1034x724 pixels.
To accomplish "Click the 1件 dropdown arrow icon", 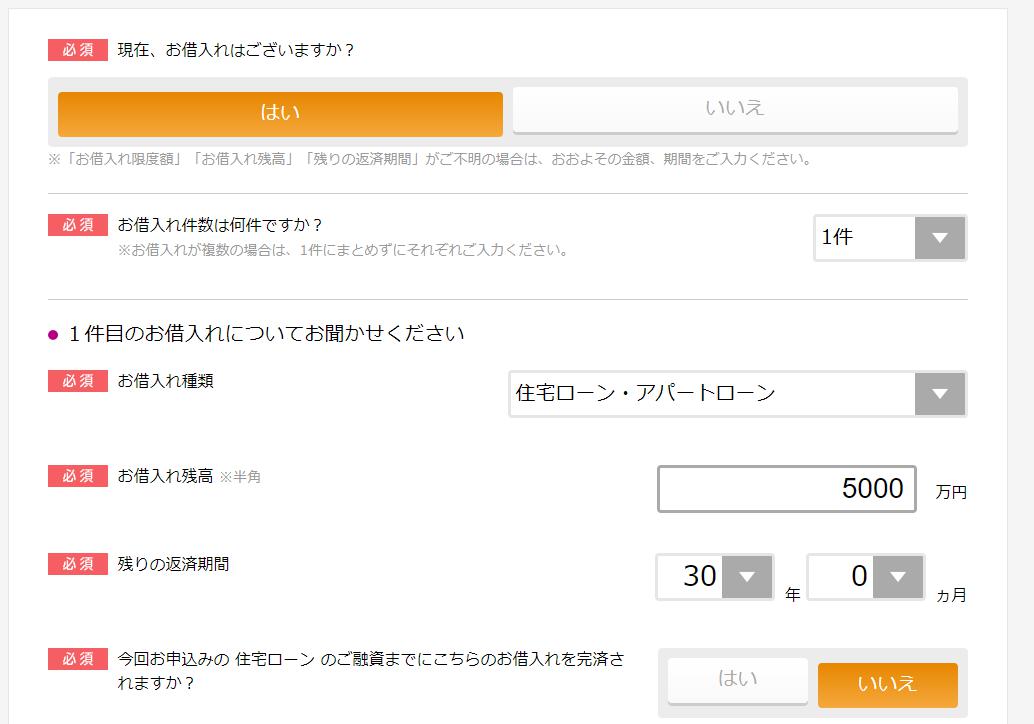I will (940, 237).
